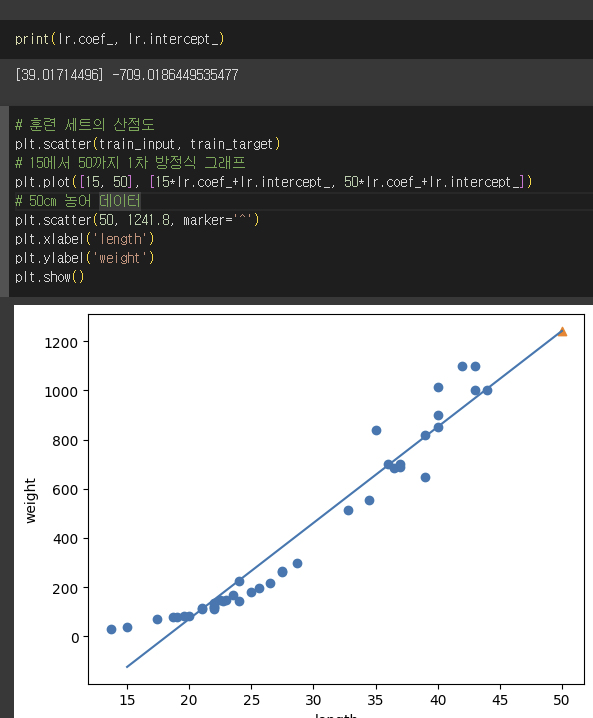Click the leftmost scatter point on the plot

pos(111,629)
